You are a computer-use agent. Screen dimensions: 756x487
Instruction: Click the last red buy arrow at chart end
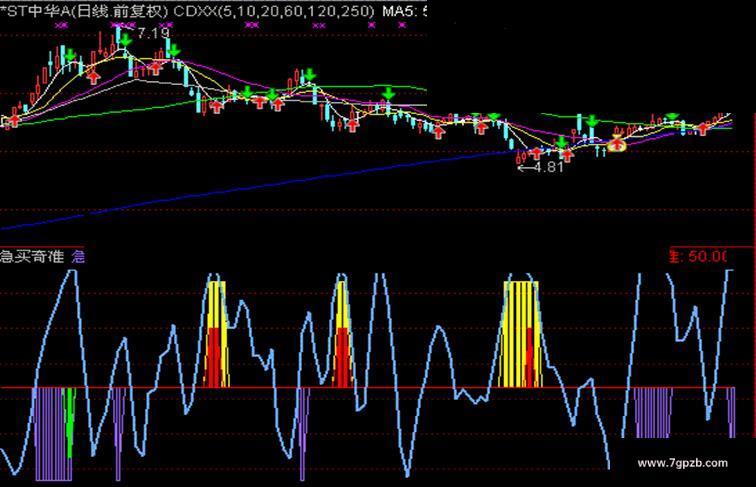pos(703,128)
